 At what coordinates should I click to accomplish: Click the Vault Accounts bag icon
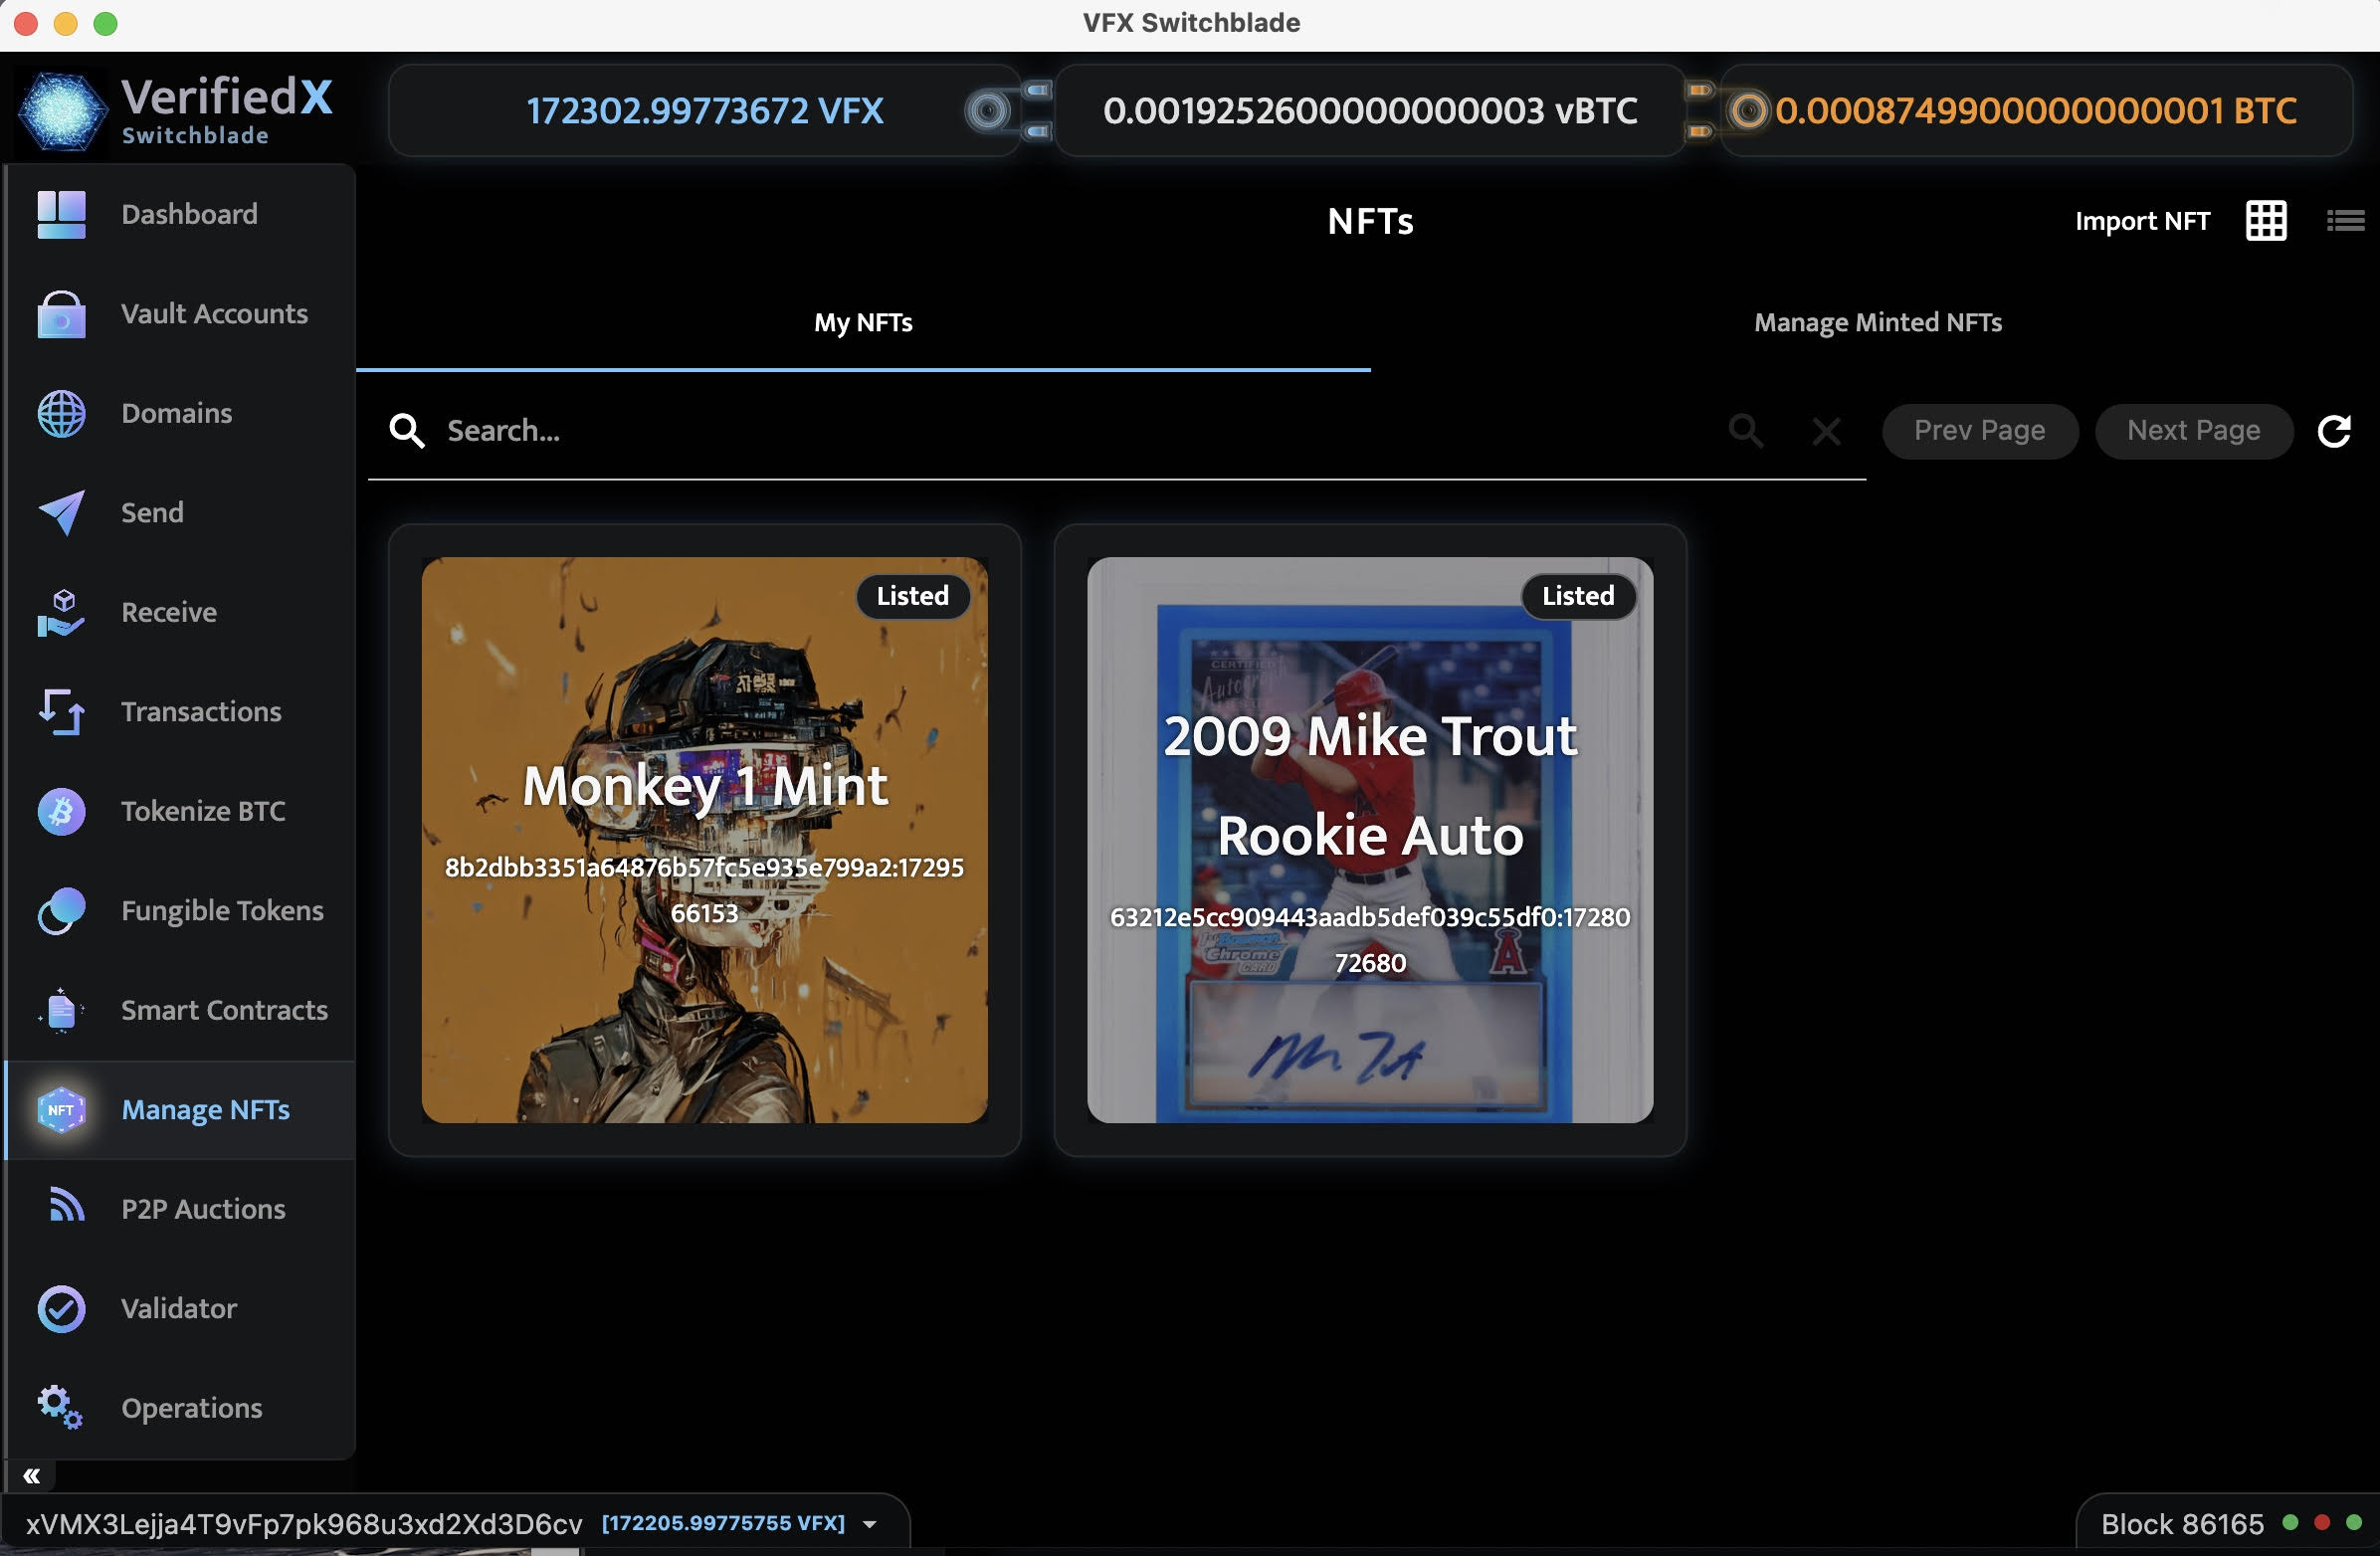[61, 314]
